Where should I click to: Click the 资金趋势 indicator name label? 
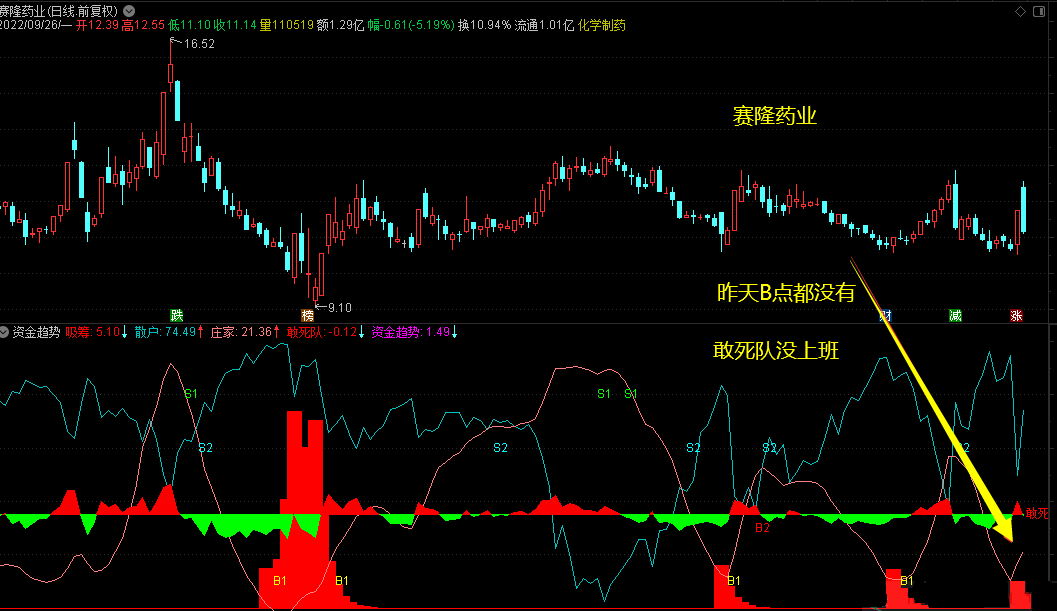[36, 332]
